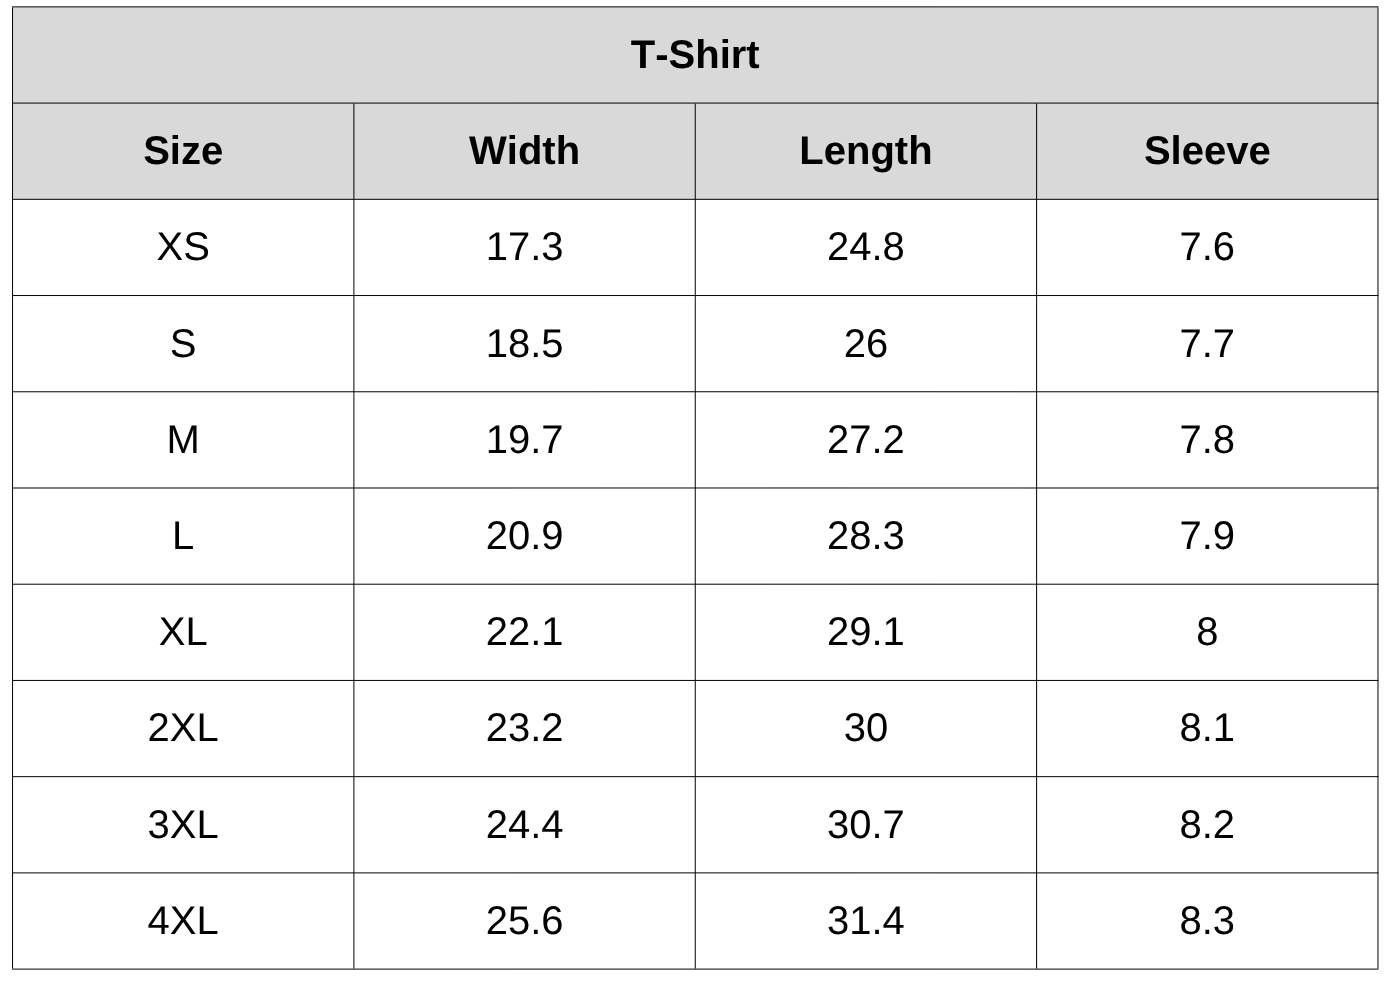Image resolution: width=1400 pixels, height=1000 pixels.
Task: Click the 30.7 length value
Action: pyautogui.click(x=866, y=825)
